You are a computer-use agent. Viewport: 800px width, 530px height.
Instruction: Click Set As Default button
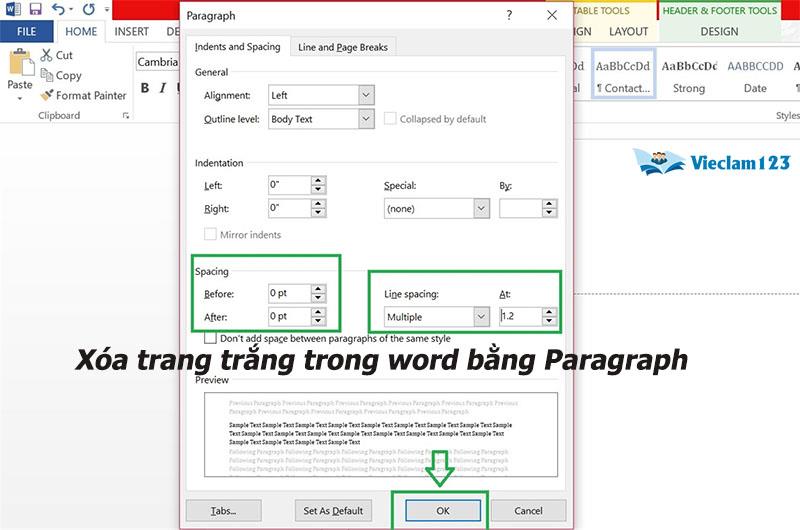coord(333,510)
